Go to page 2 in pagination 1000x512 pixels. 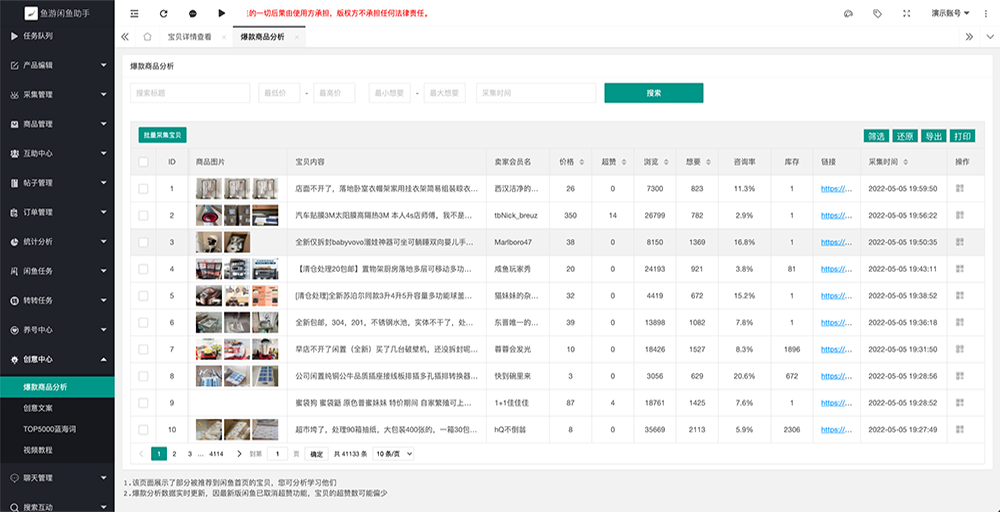pos(173,454)
